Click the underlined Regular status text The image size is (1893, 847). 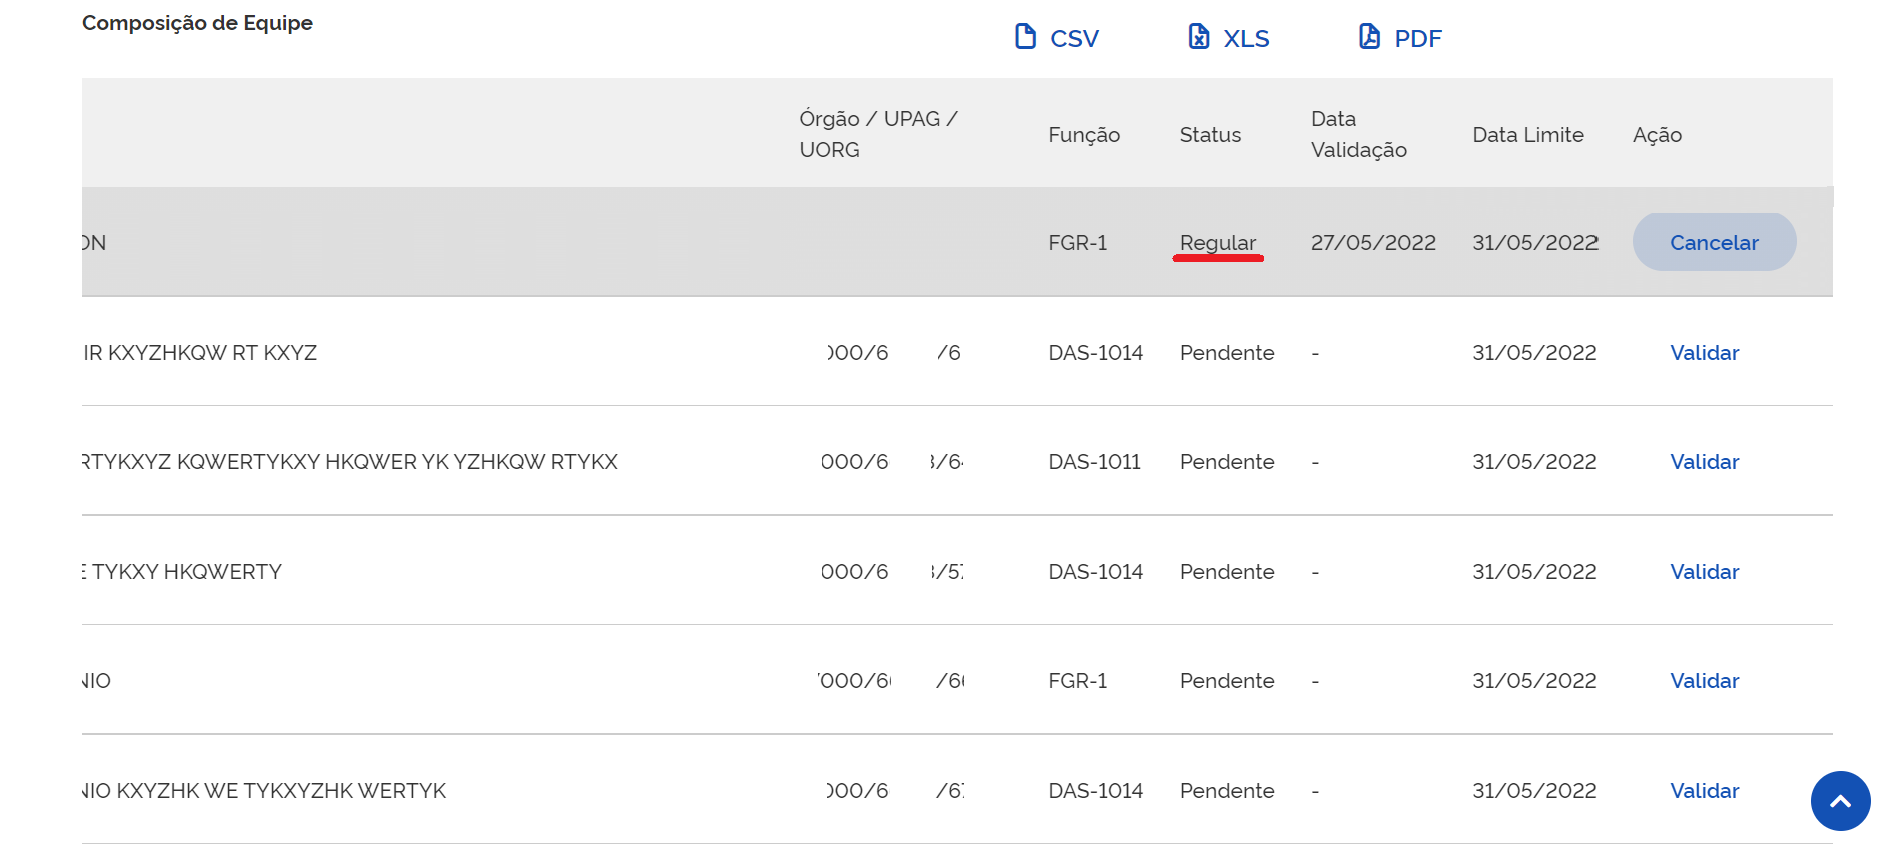coord(1217,243)
